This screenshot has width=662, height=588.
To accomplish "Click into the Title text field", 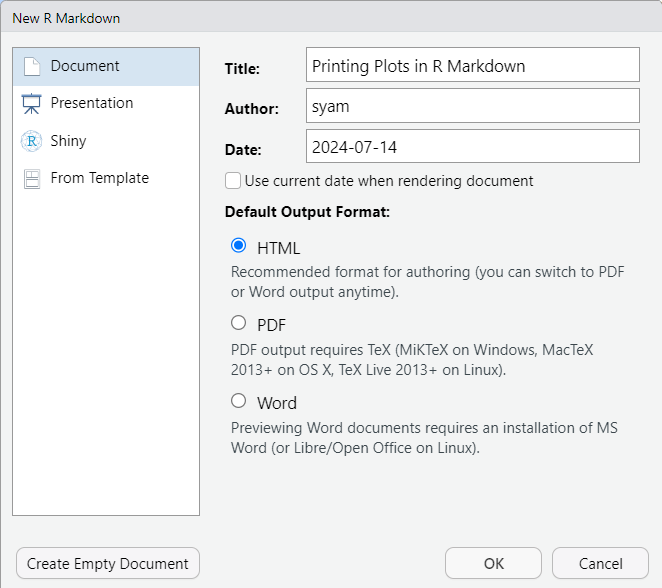I will pos(472,66).
